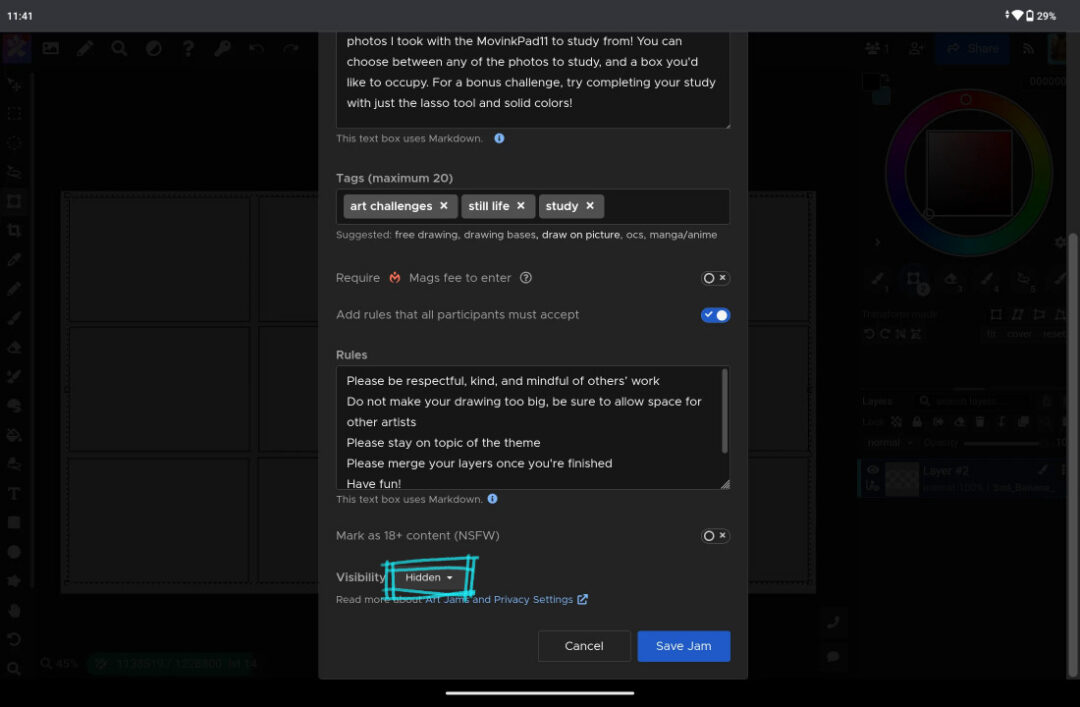This screenshot has width=1080, height=707.
Task: Open the Visibility 'Hidden' dropdown
Action: 428,577
